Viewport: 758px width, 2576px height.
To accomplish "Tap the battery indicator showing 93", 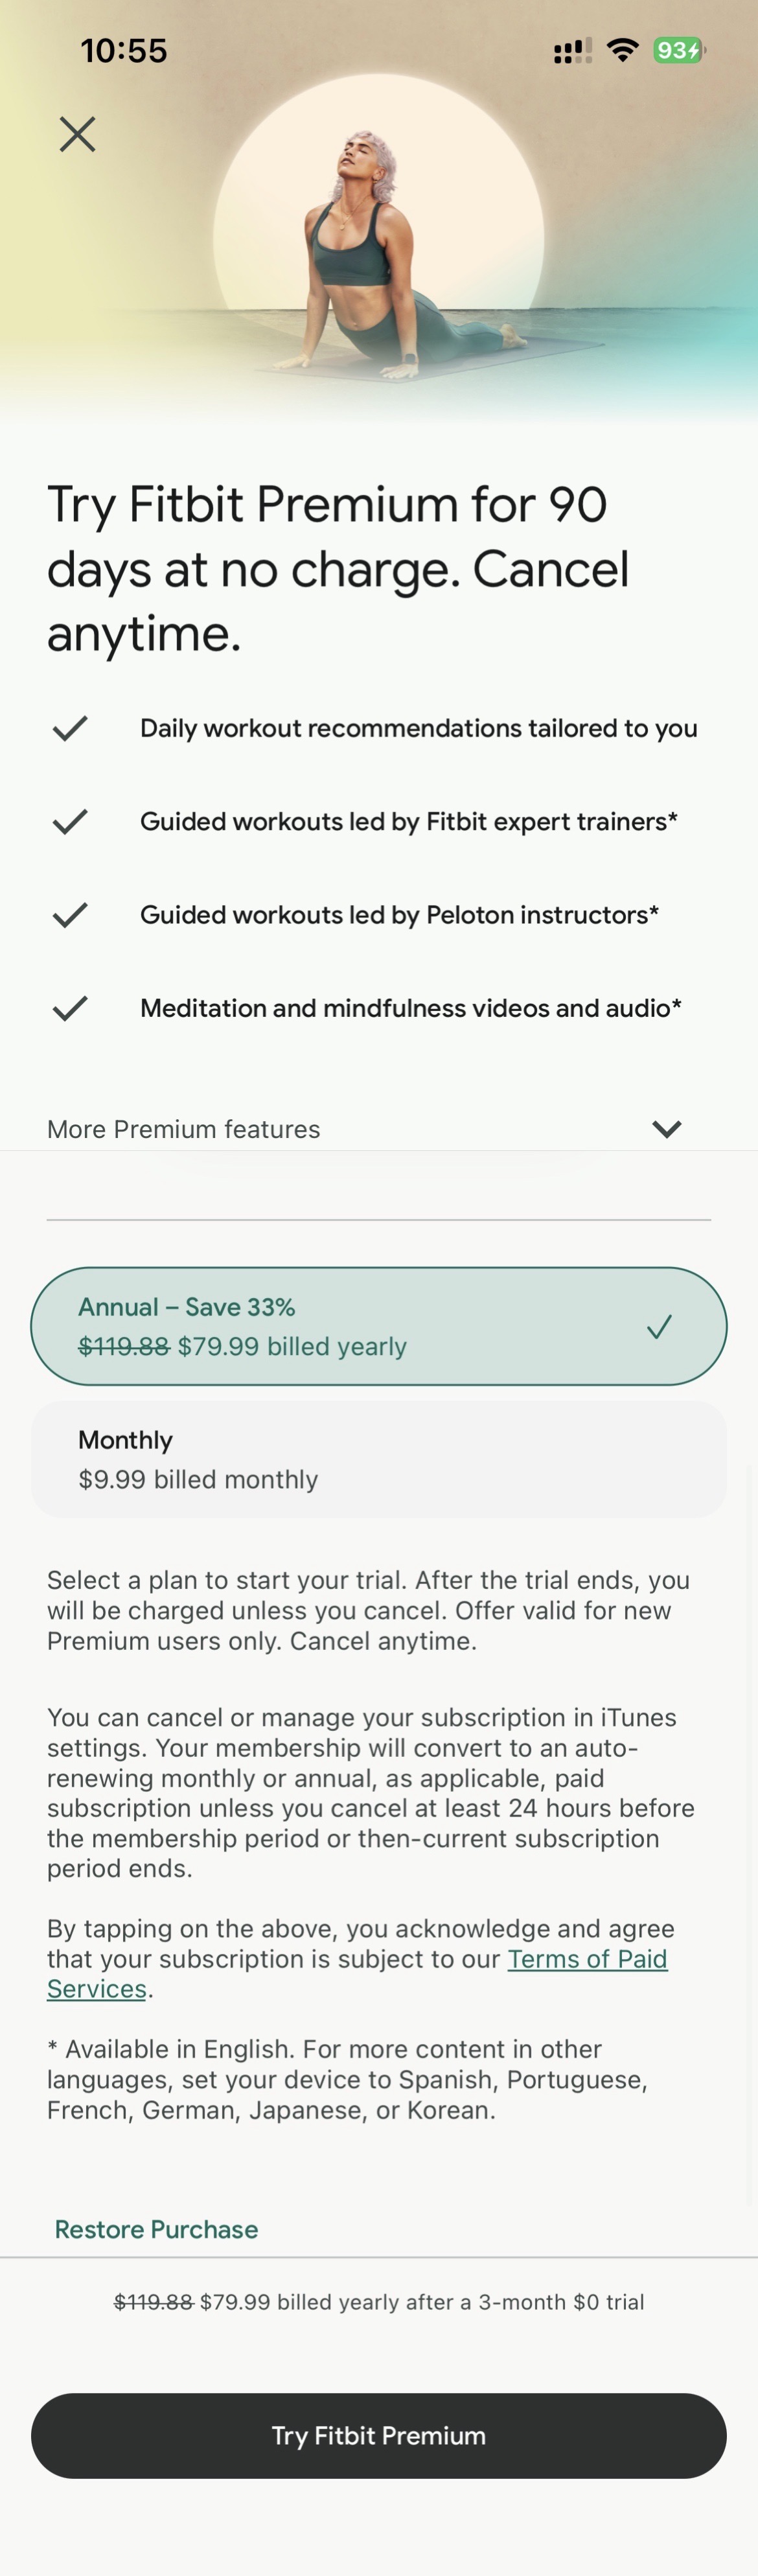I will pos(679,50).
